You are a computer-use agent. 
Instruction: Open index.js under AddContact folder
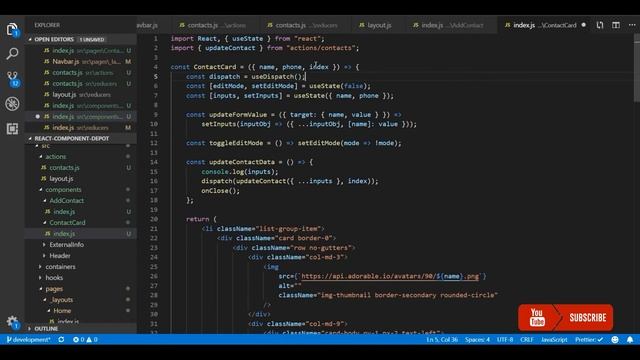tap(80, 211)
